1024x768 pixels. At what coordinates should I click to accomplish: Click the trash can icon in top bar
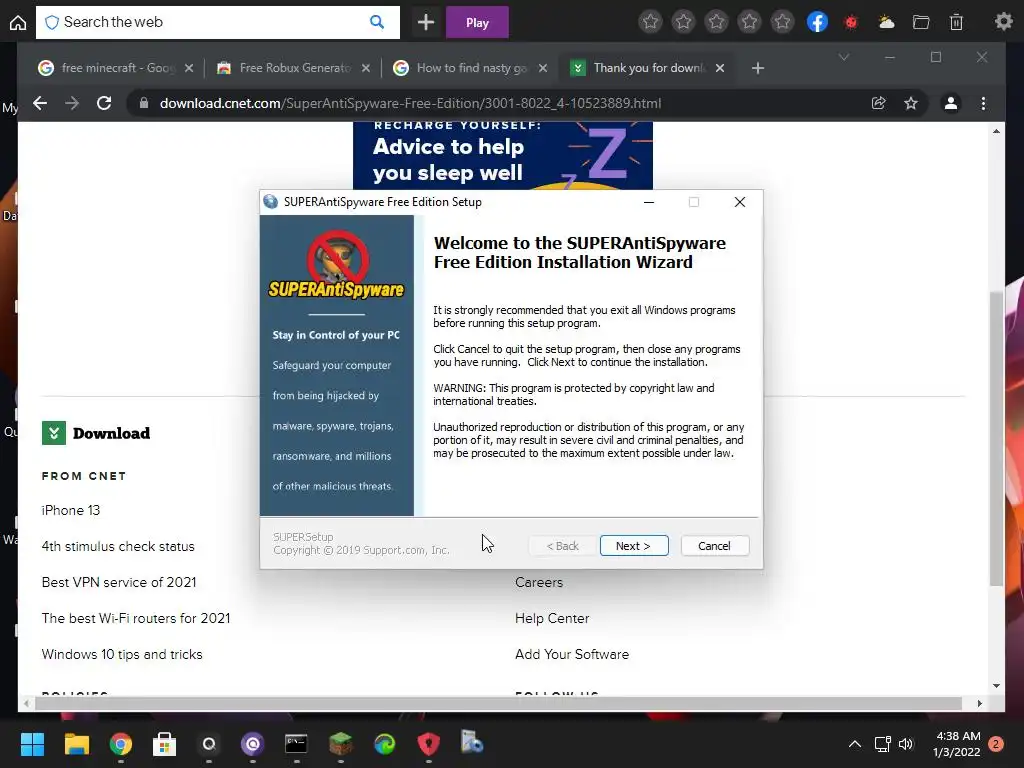[x=956, y=23]
